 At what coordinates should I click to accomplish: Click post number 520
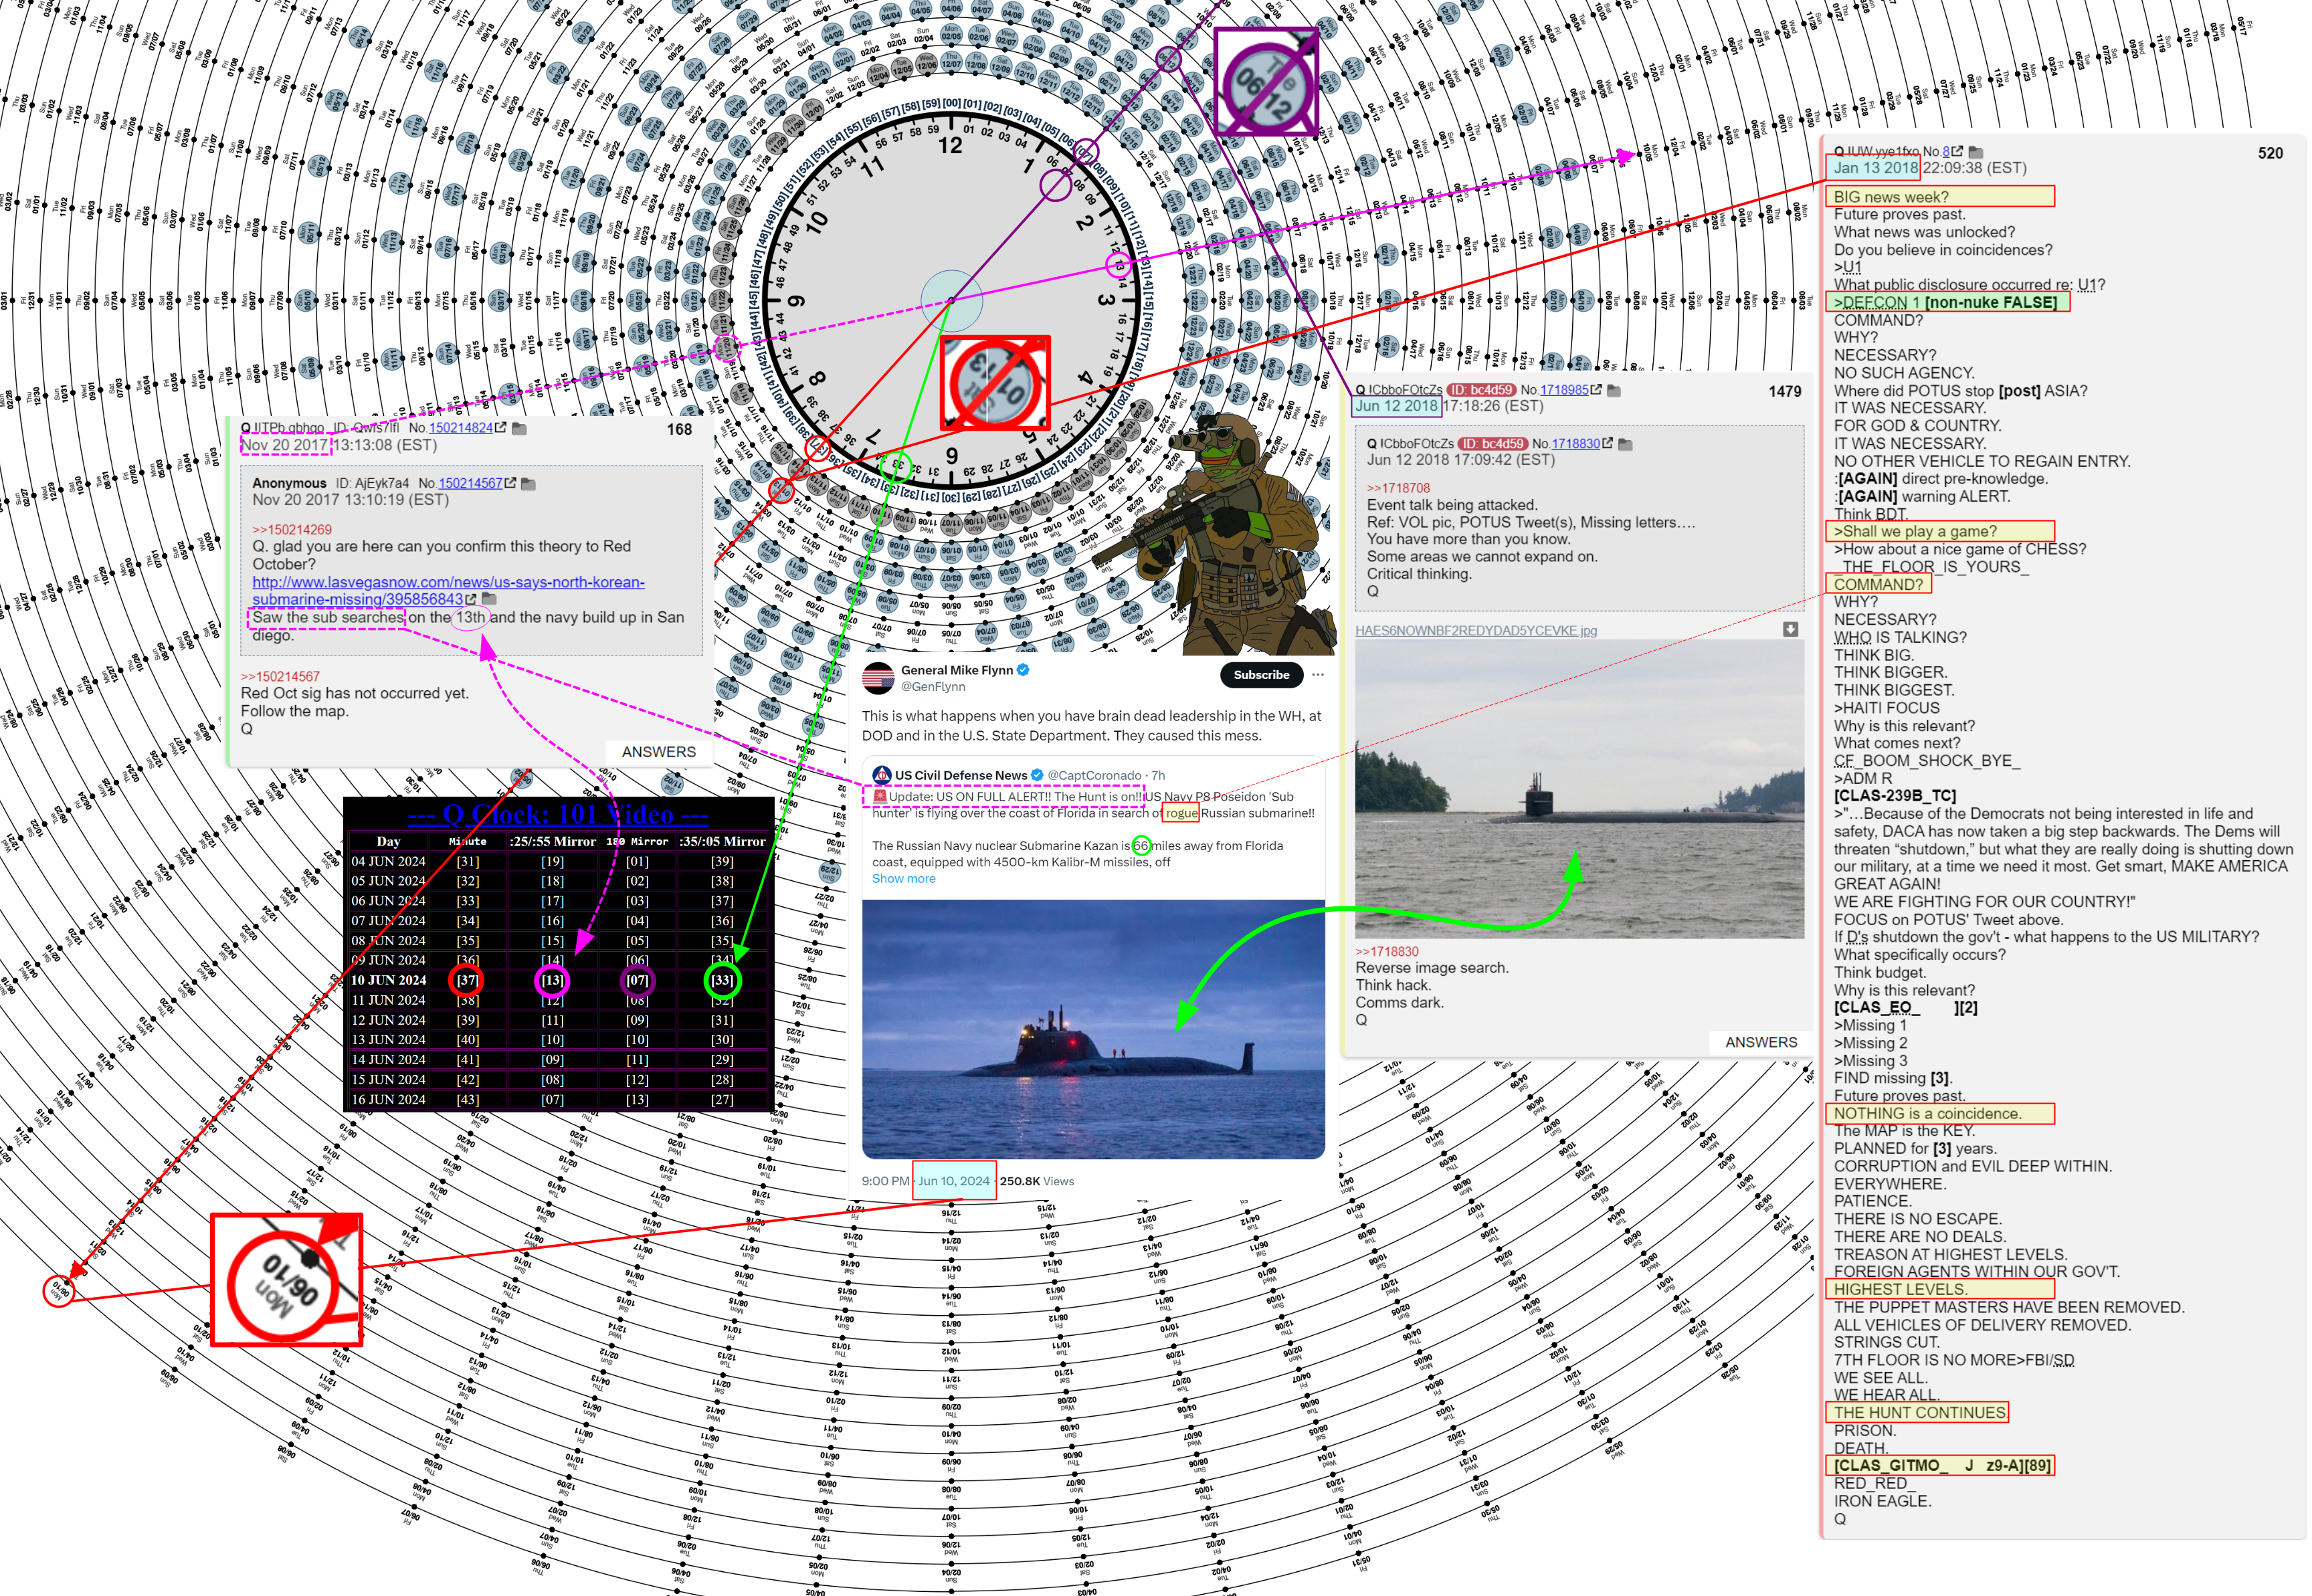[2270, 153]
